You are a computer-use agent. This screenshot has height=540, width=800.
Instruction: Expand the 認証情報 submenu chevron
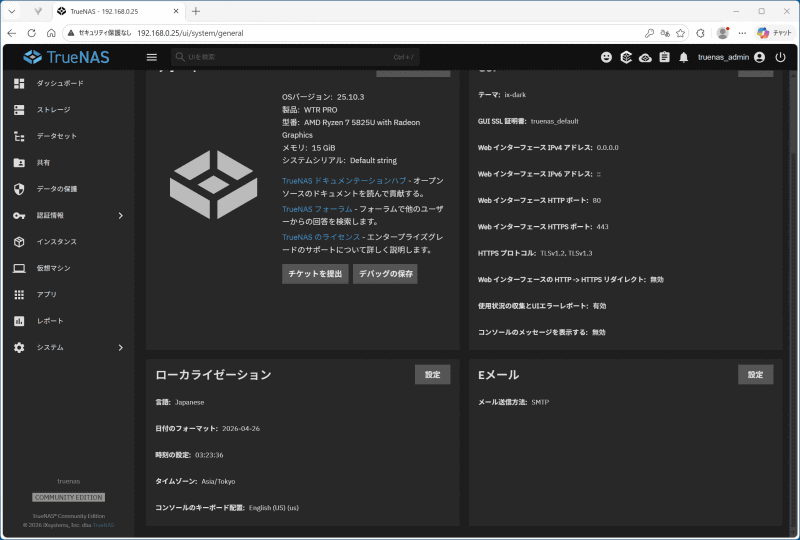[x=121, y=215]
